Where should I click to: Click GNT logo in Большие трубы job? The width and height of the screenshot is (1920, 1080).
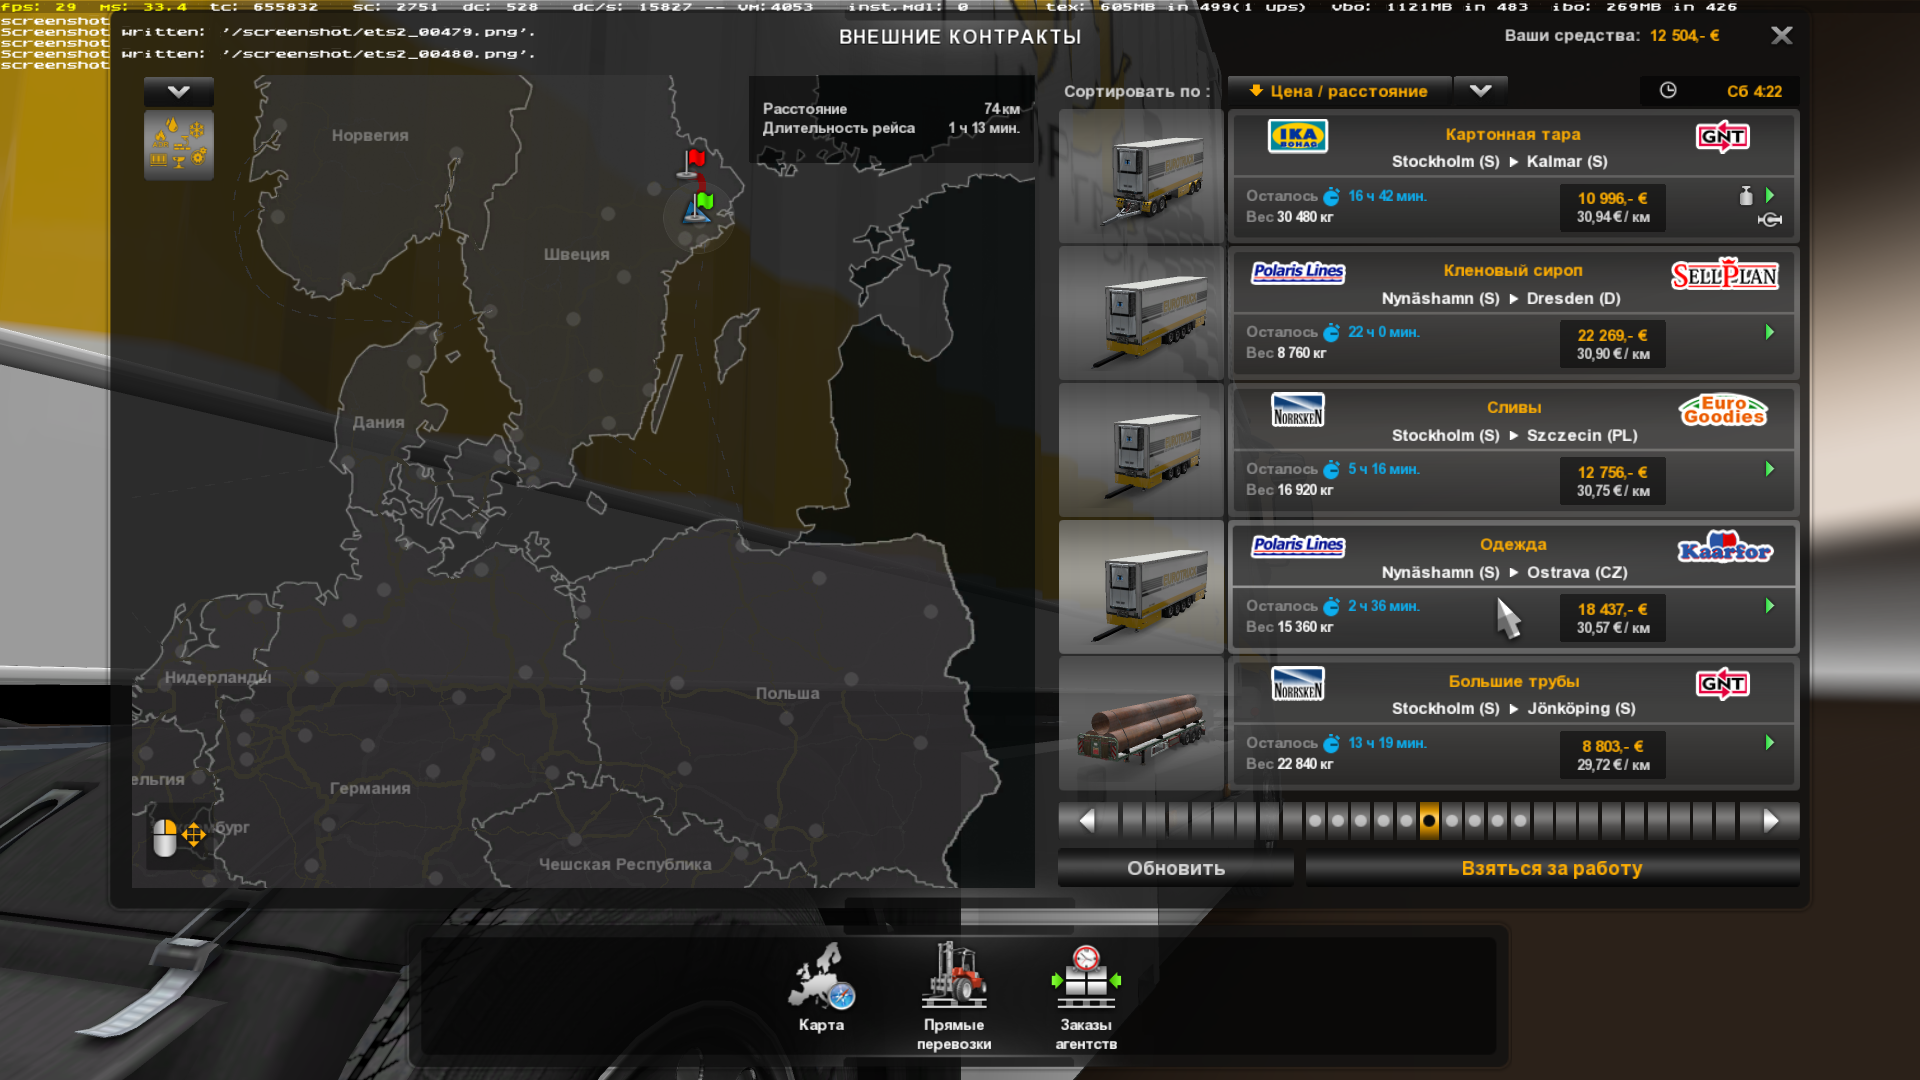tap(1723, 684)
